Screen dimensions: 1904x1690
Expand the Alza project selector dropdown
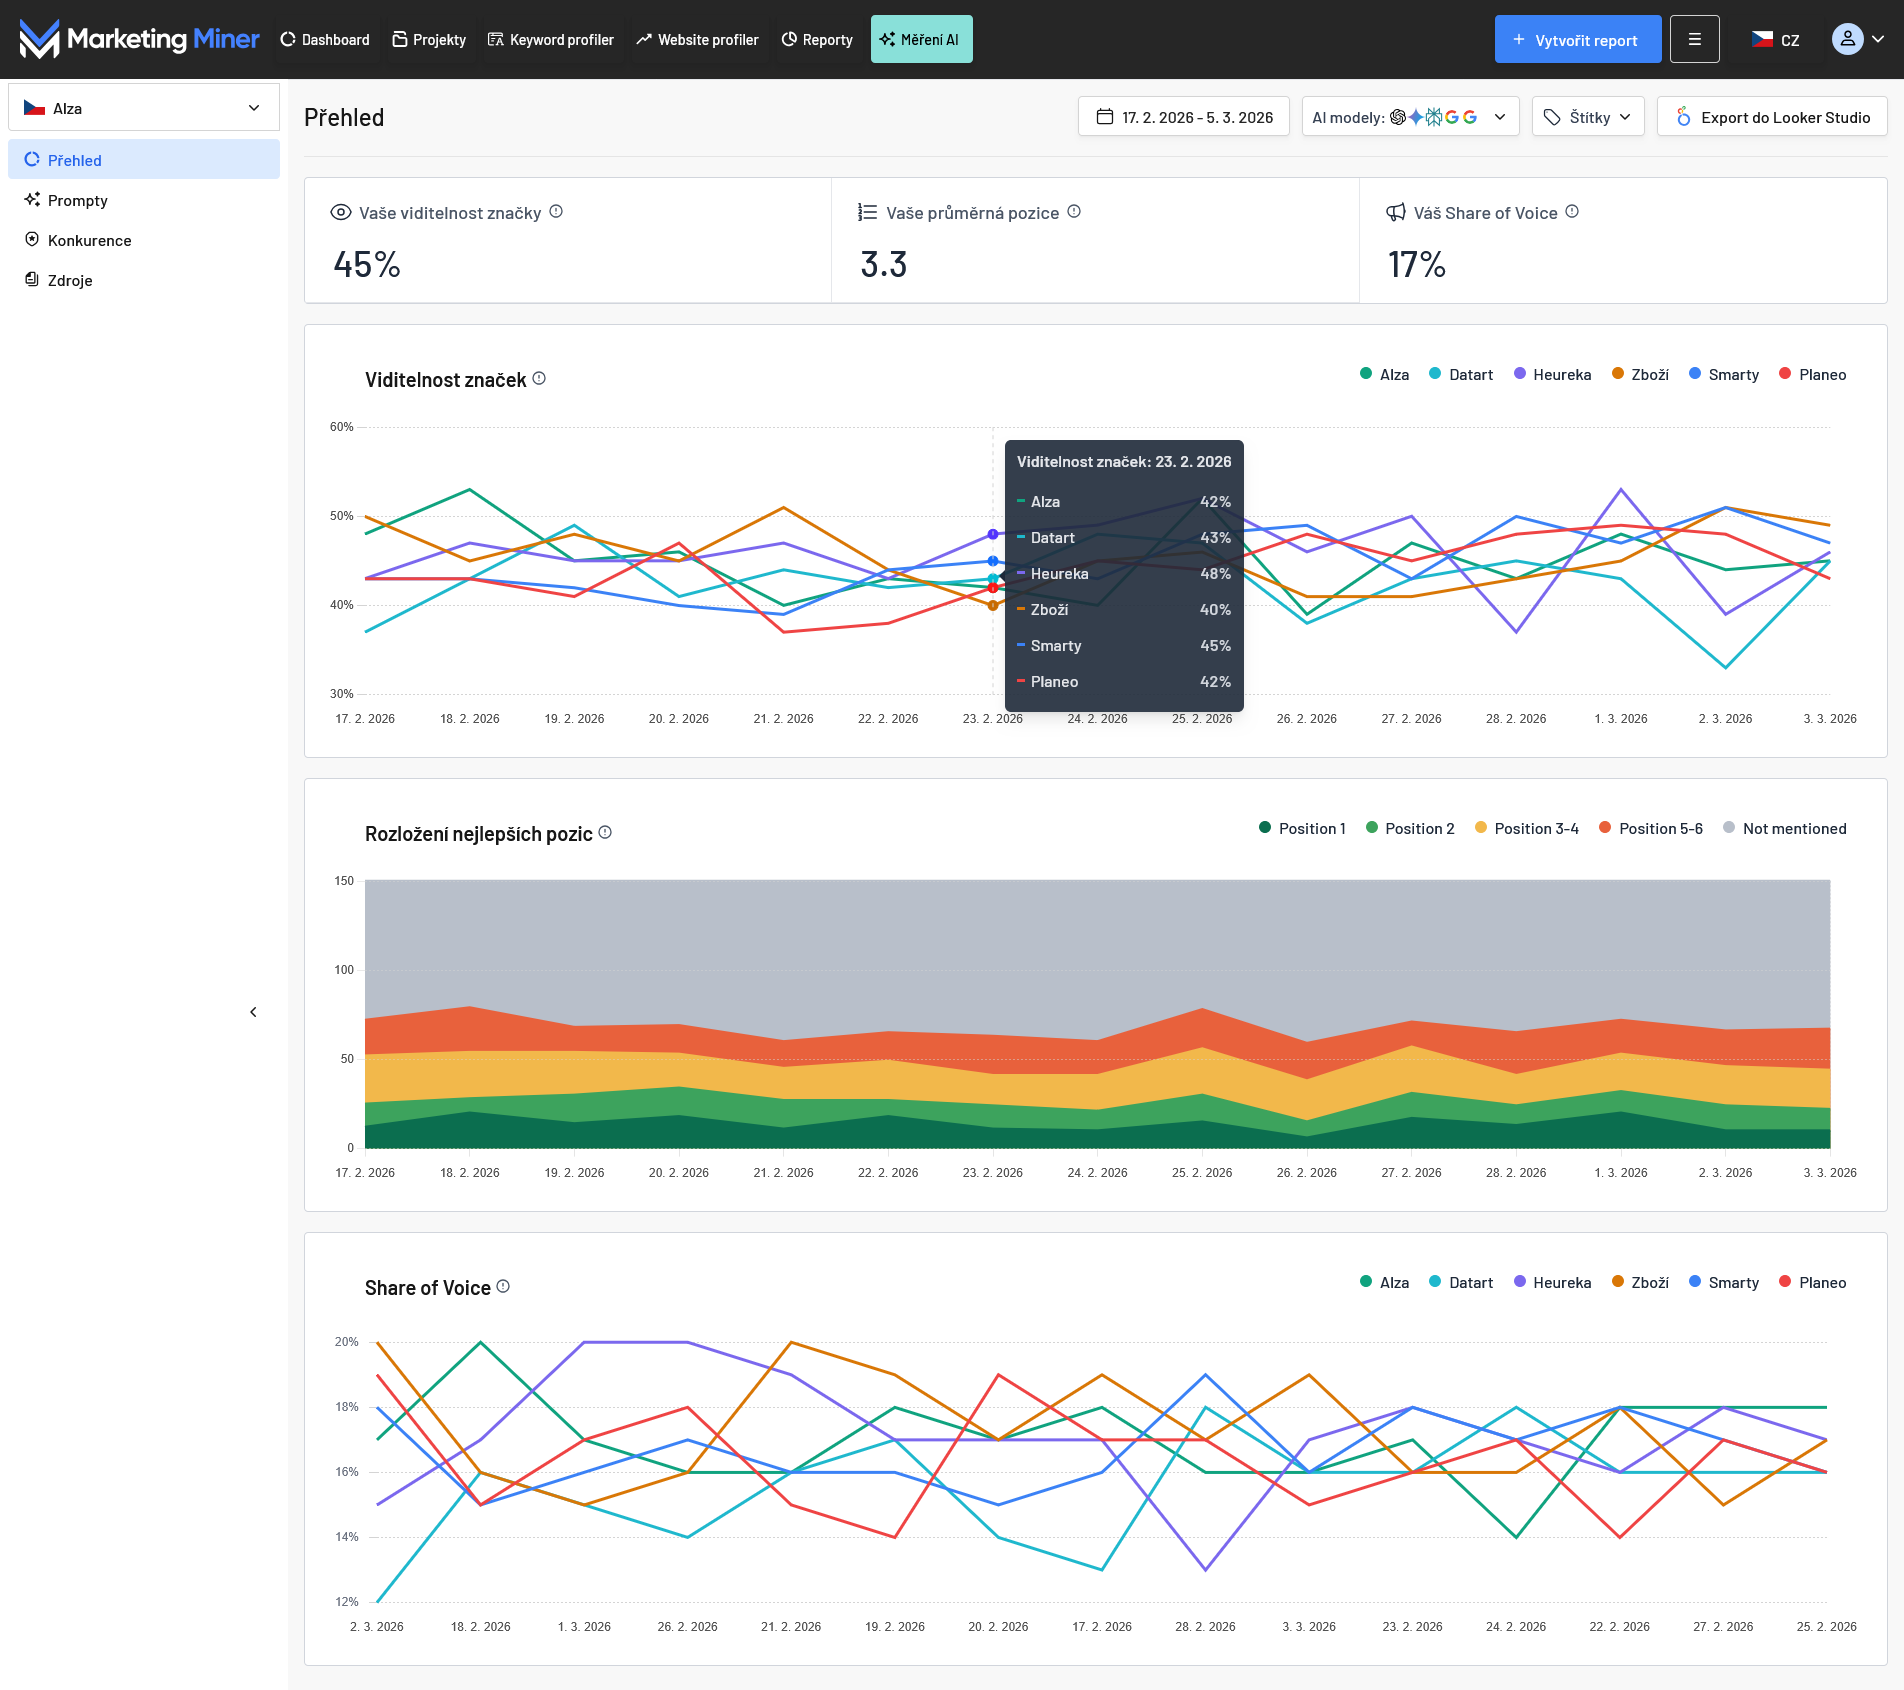tap(144, 108)
